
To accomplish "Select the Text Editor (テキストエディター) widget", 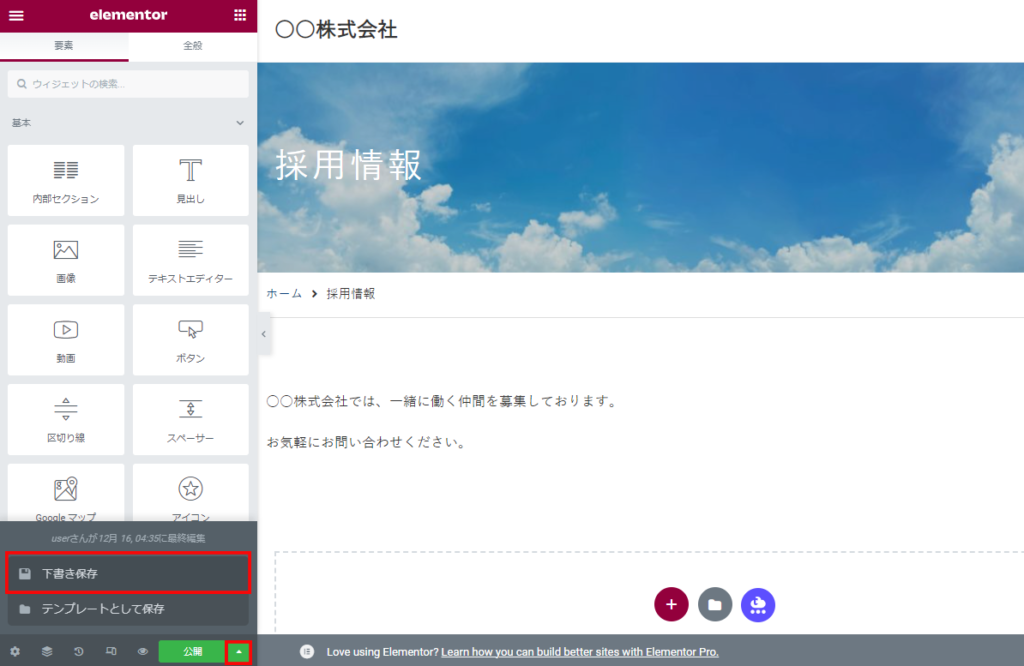I will tap(191, 260).
